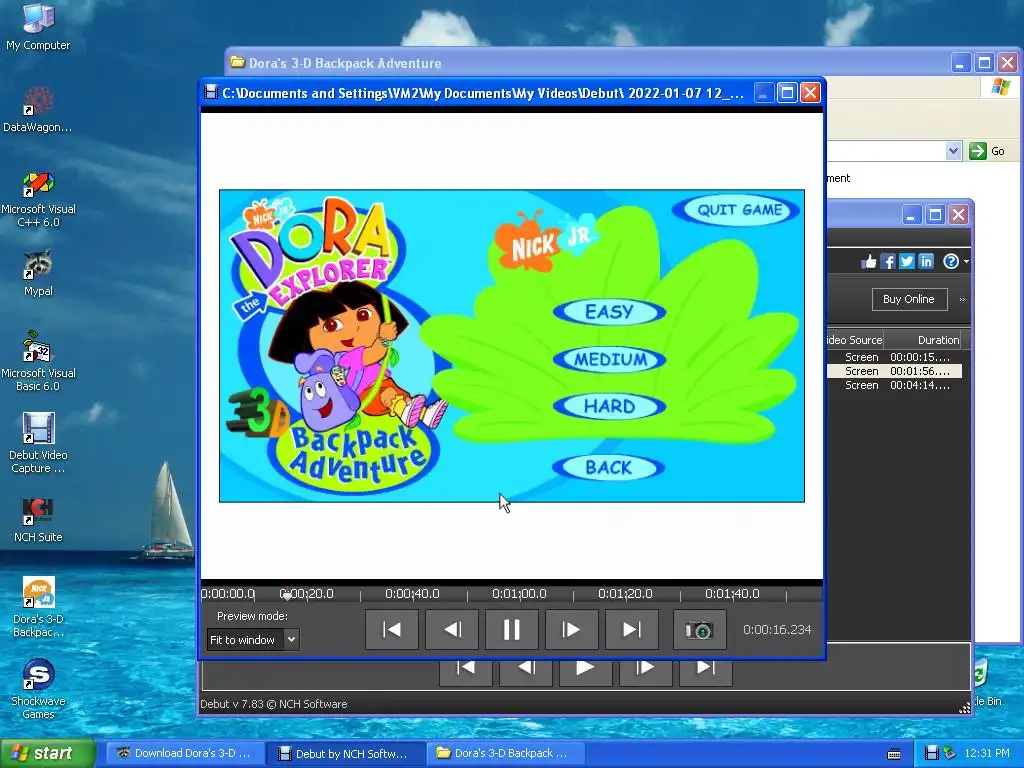
Task: Click the Buy Online button
Action: coord(909,299)
